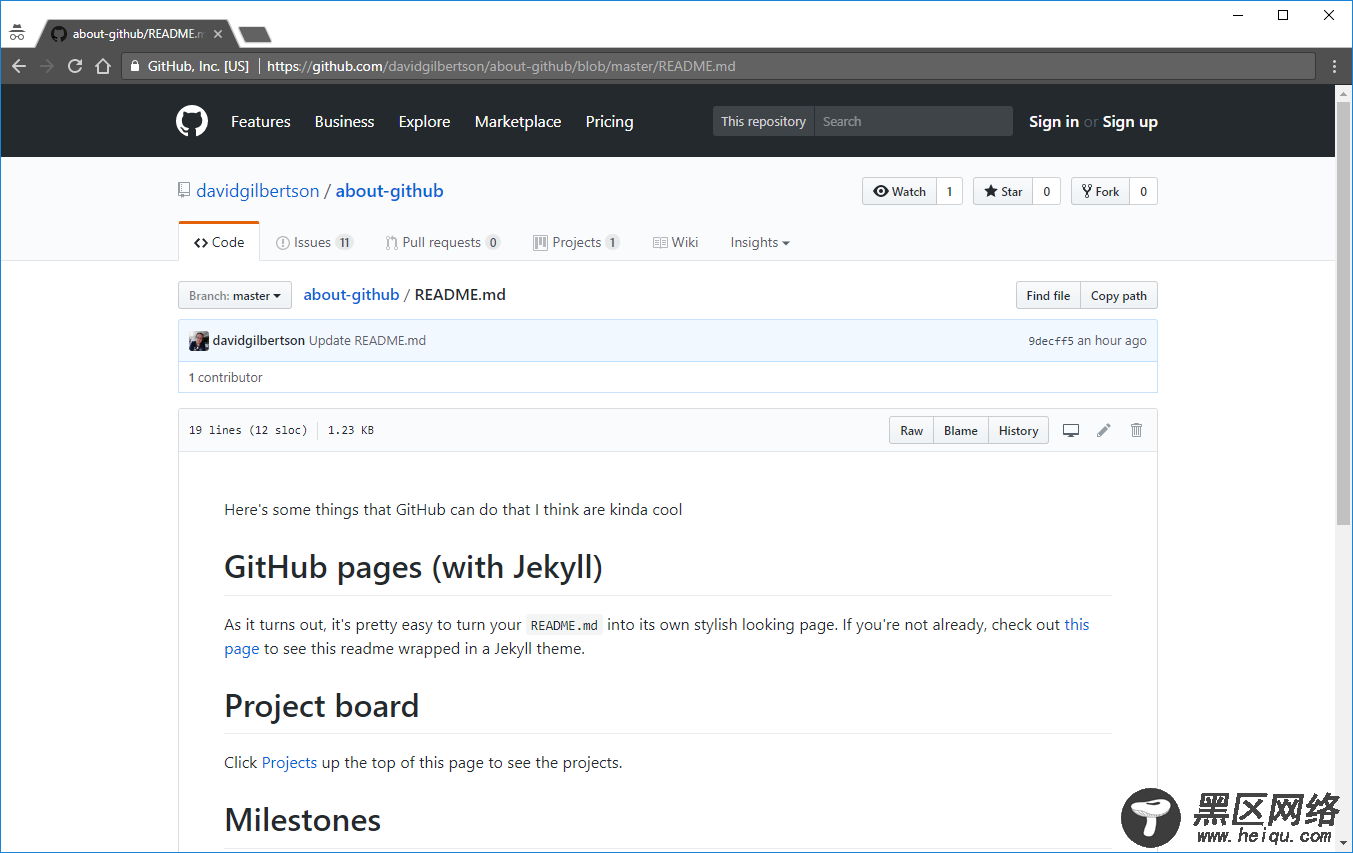Close the about-github/README.md tab
Screen dimensions: 1353x853
218,34
